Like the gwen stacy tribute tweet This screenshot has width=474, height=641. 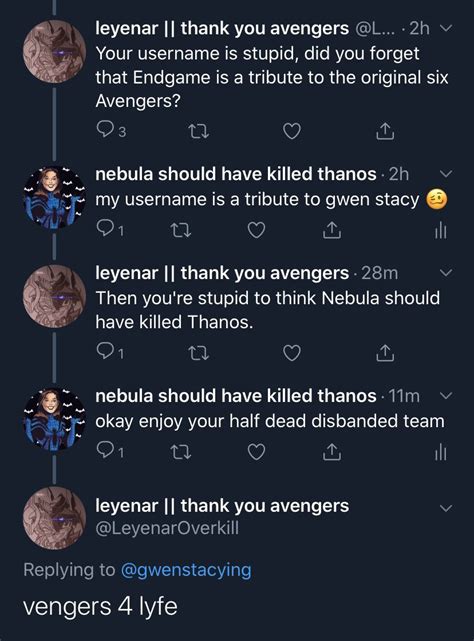[257, 230]
